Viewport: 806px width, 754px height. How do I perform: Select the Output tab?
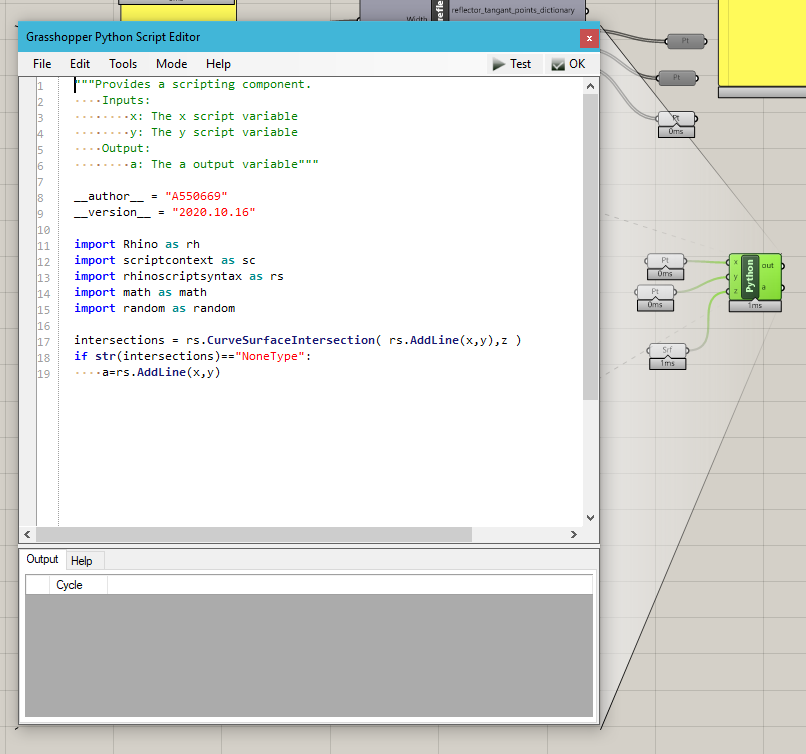(43, 560)
